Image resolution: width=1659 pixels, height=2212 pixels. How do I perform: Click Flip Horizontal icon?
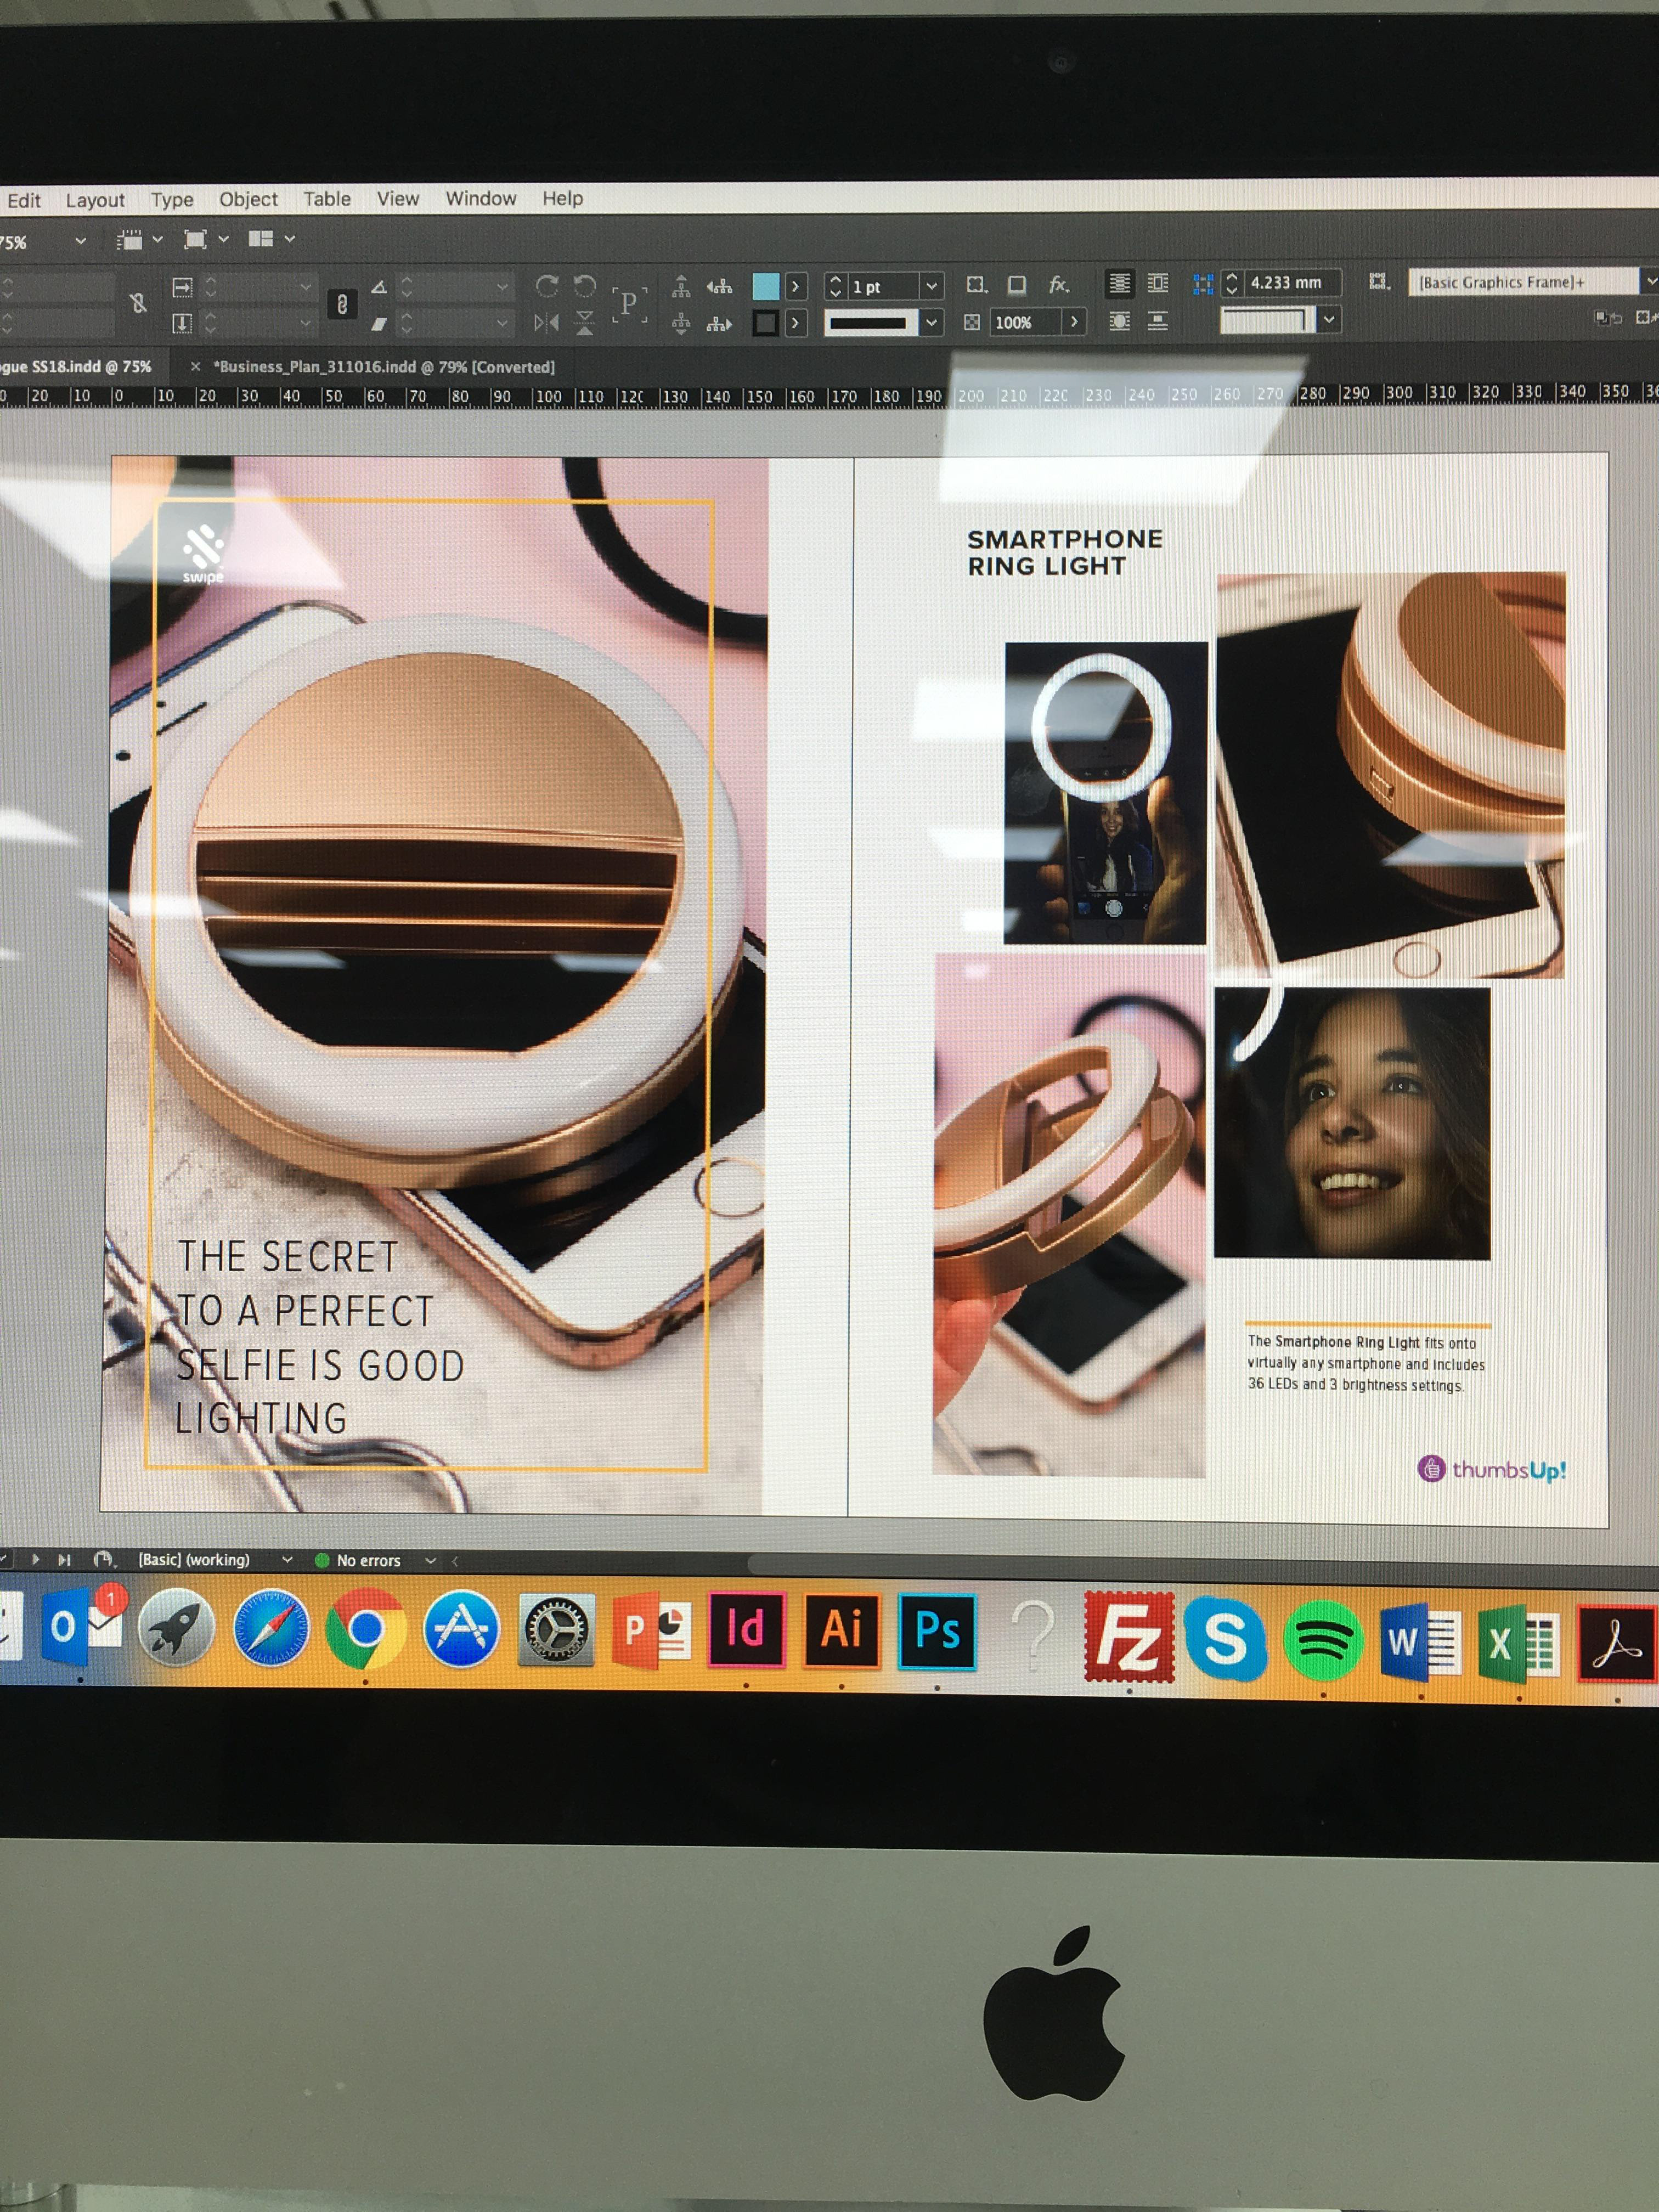click(546, 322)
